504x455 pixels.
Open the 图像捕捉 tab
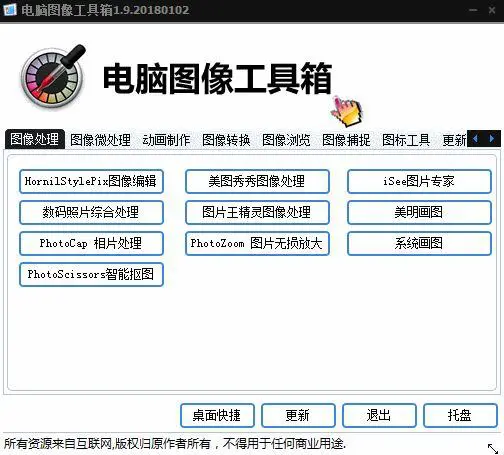(x=346, y=140)
